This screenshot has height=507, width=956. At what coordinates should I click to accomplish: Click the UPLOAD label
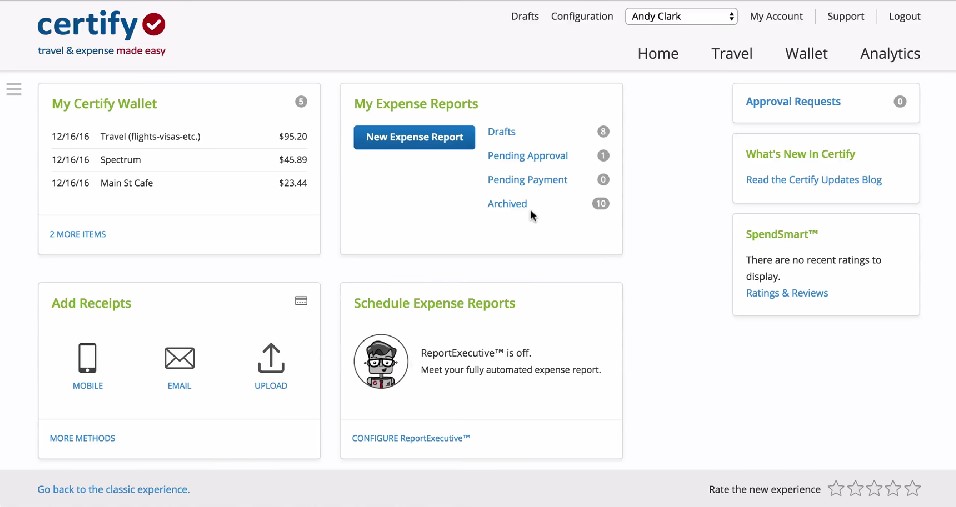[271, 386]
